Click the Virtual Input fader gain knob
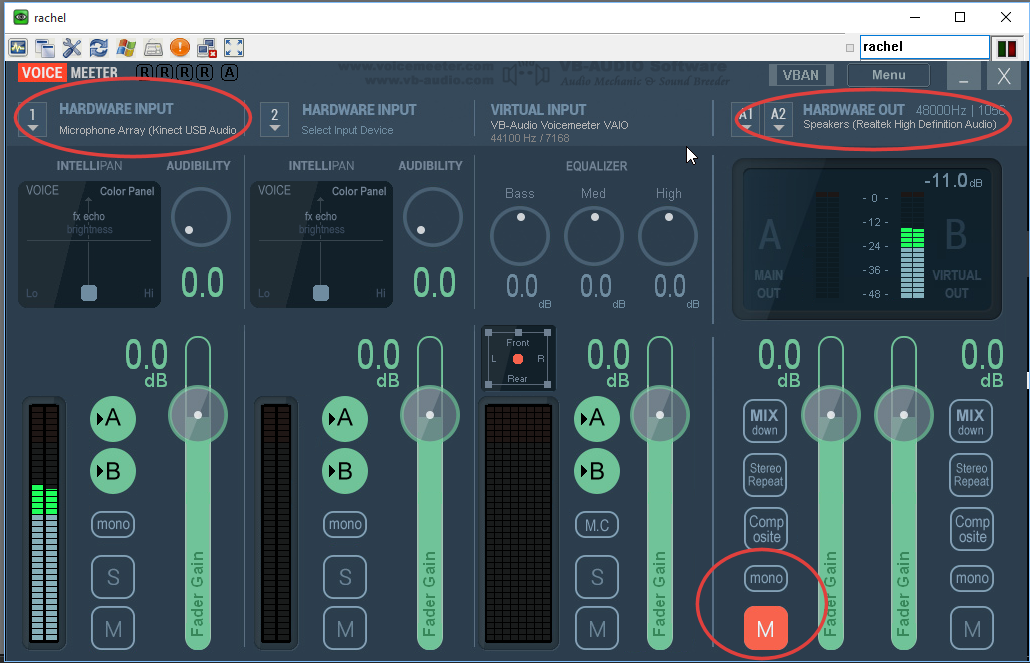This screenshot has height=663, width=1030. (x=660, y=415)
